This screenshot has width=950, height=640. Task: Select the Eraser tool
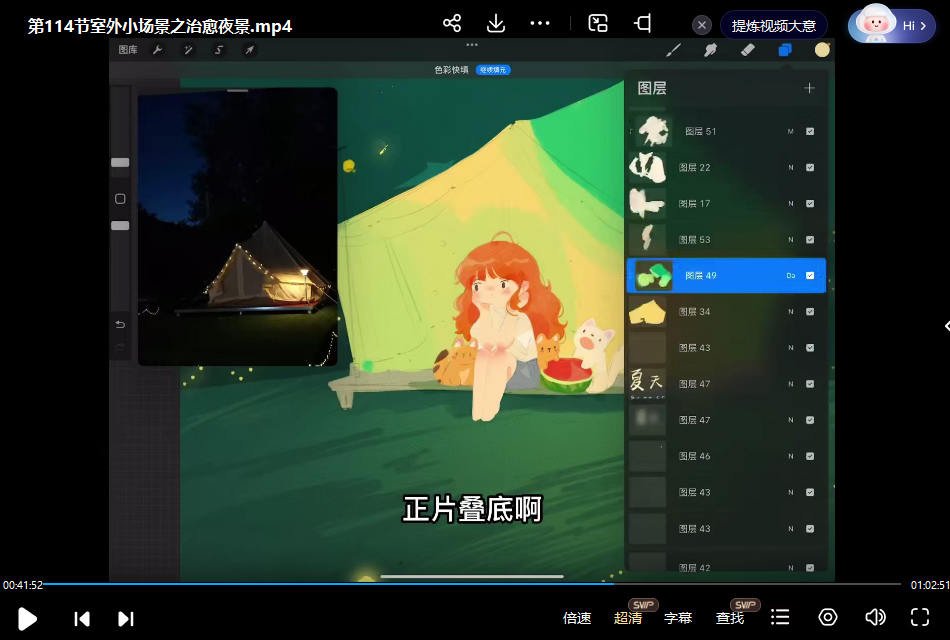[x=748, y=49]
